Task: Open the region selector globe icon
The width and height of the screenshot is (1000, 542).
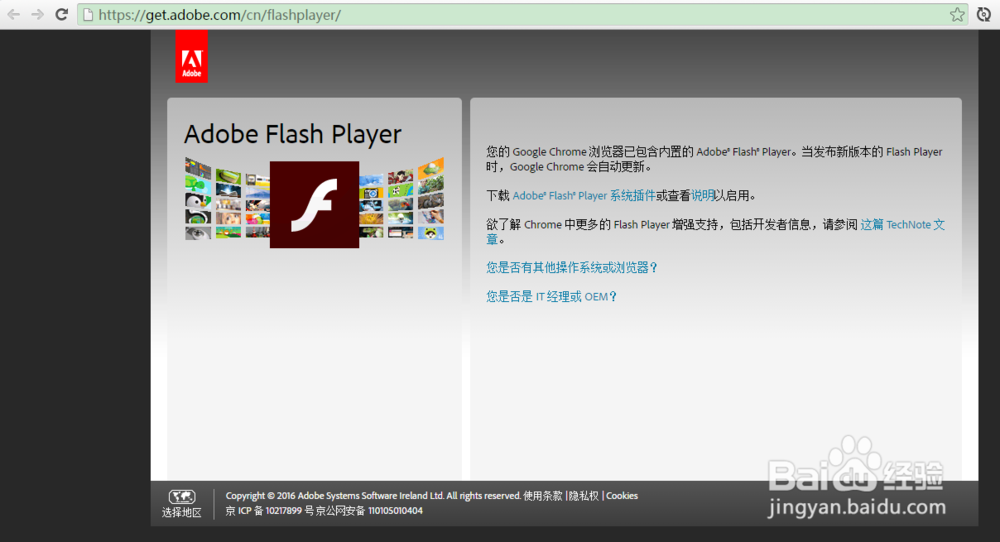Action: [x=182, y=496]
